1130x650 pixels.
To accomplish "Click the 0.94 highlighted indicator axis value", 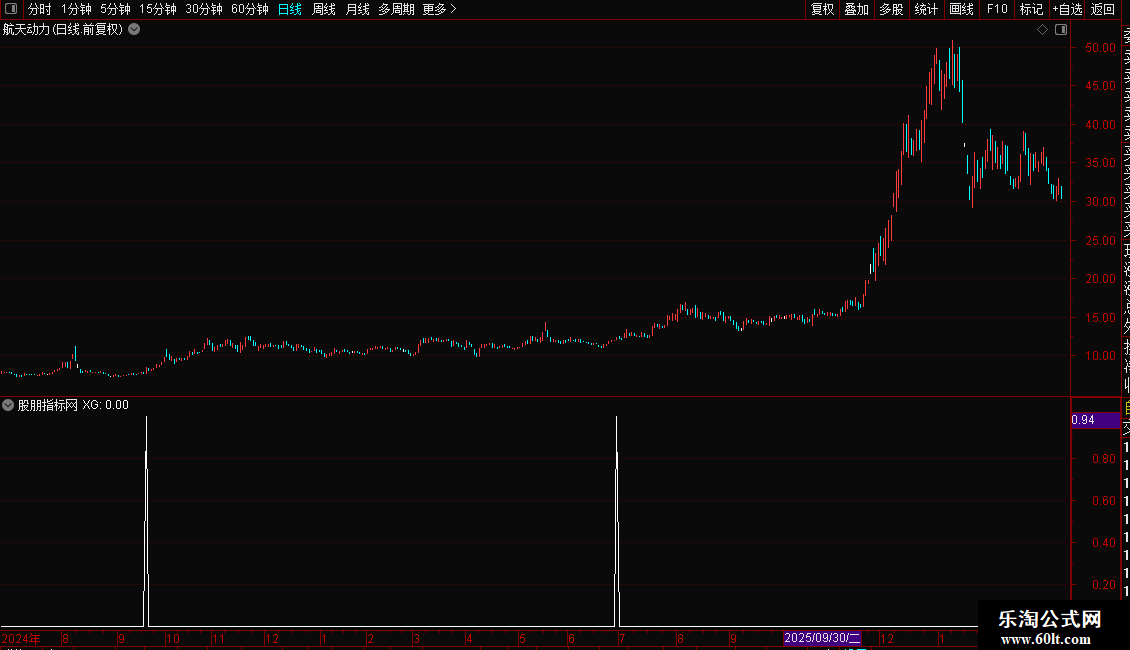I will 1095,419.
